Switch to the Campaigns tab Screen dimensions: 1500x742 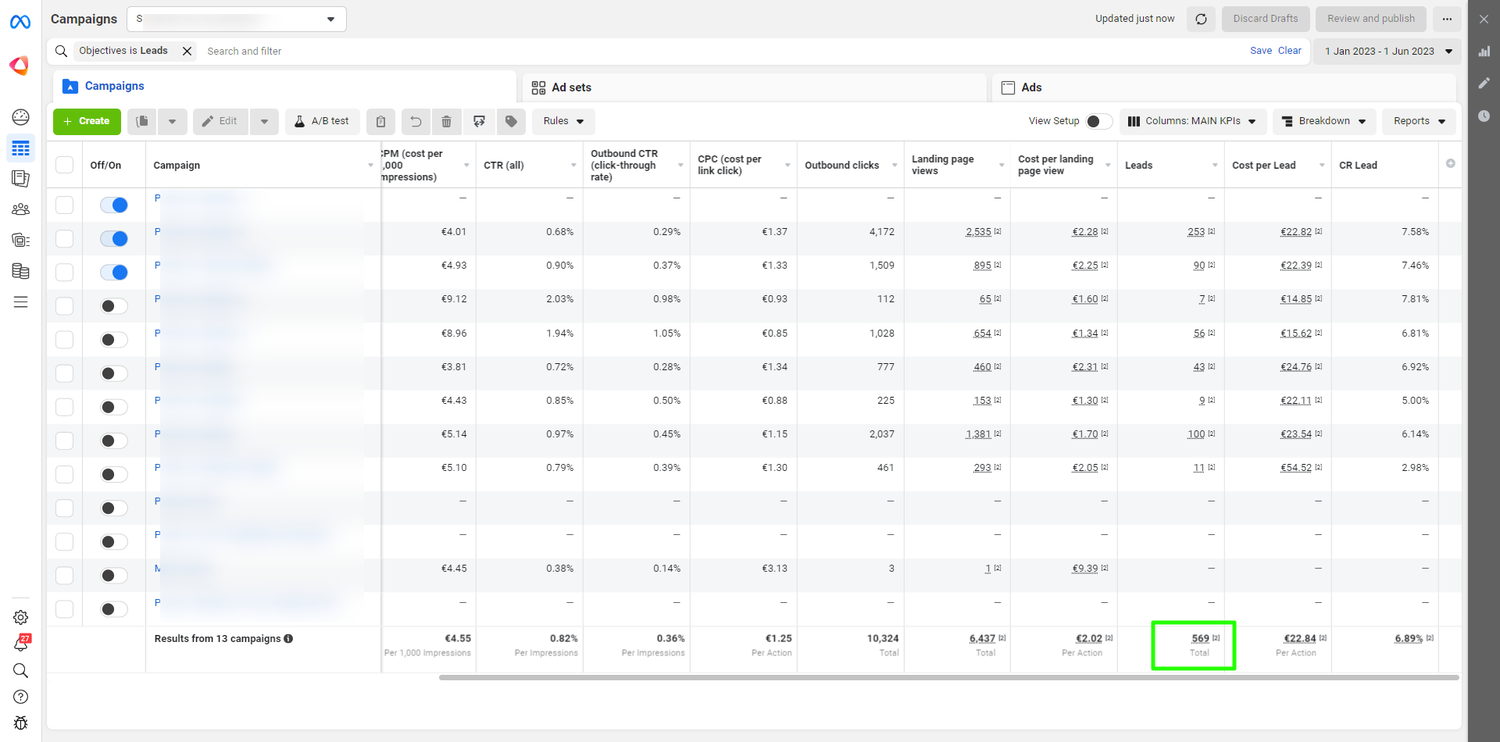pyautogui.click(x=284, y=86)
